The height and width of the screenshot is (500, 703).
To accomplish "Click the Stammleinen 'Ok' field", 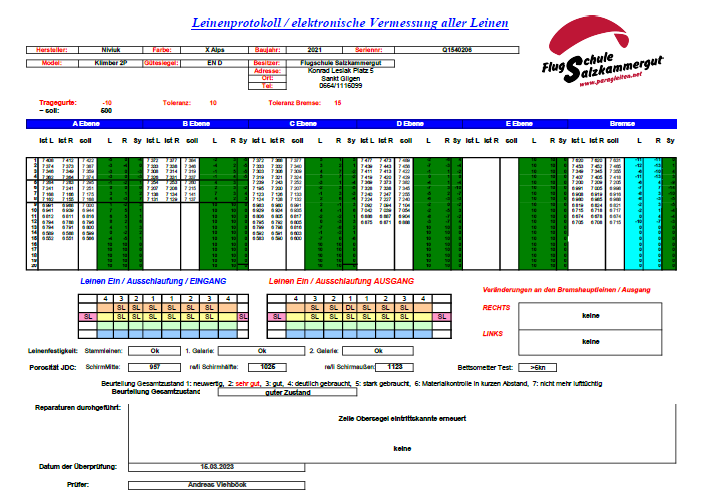I will [155, 351].
